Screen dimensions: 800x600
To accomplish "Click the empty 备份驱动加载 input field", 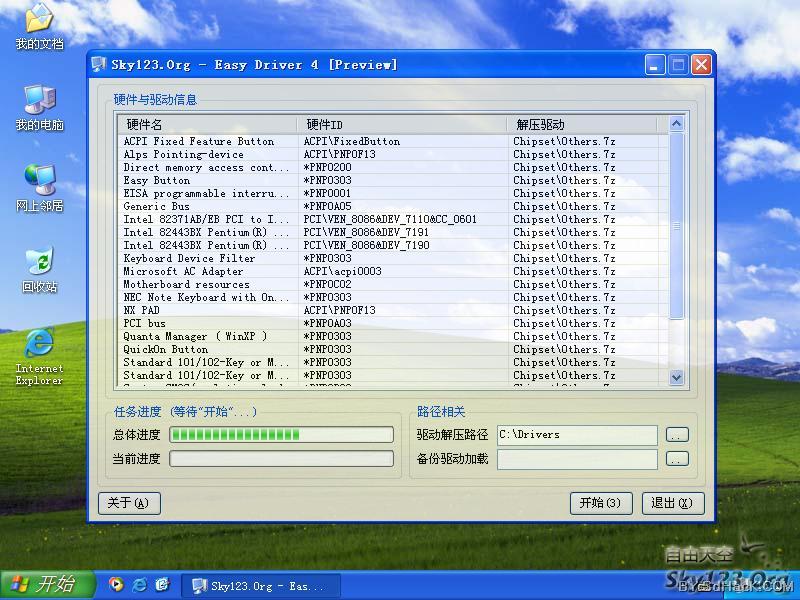I will [577, 459].
